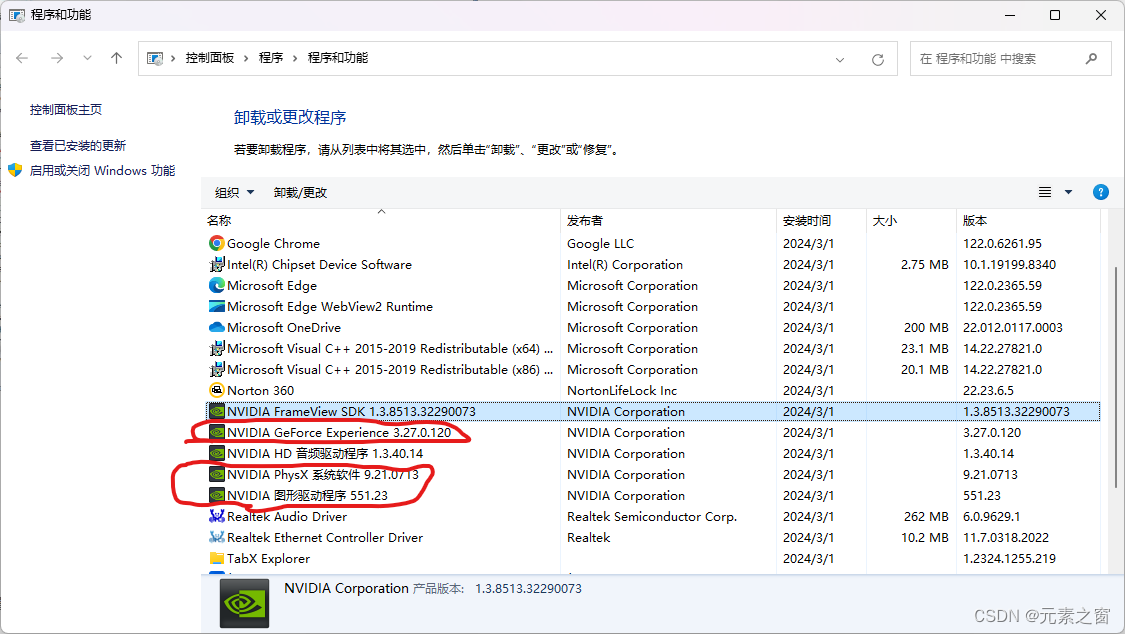Click the Visual C++ Redistributable (x64) icon
The width and height of the screenshot is (1125, 634).
(x=217, y=349)
